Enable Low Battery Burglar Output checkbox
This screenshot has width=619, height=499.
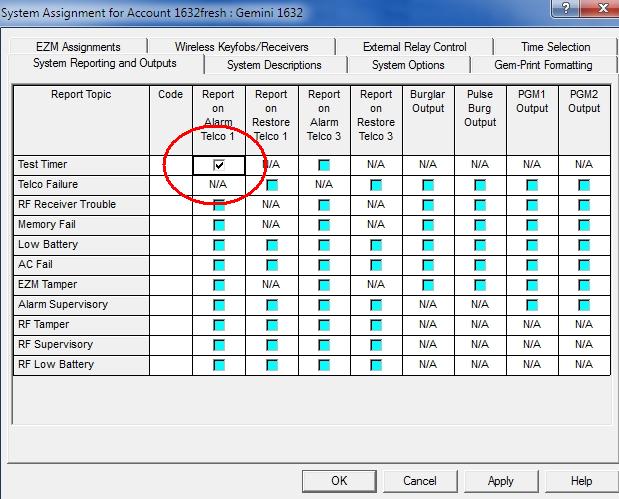pyautogui.click(x=428, y=245)
